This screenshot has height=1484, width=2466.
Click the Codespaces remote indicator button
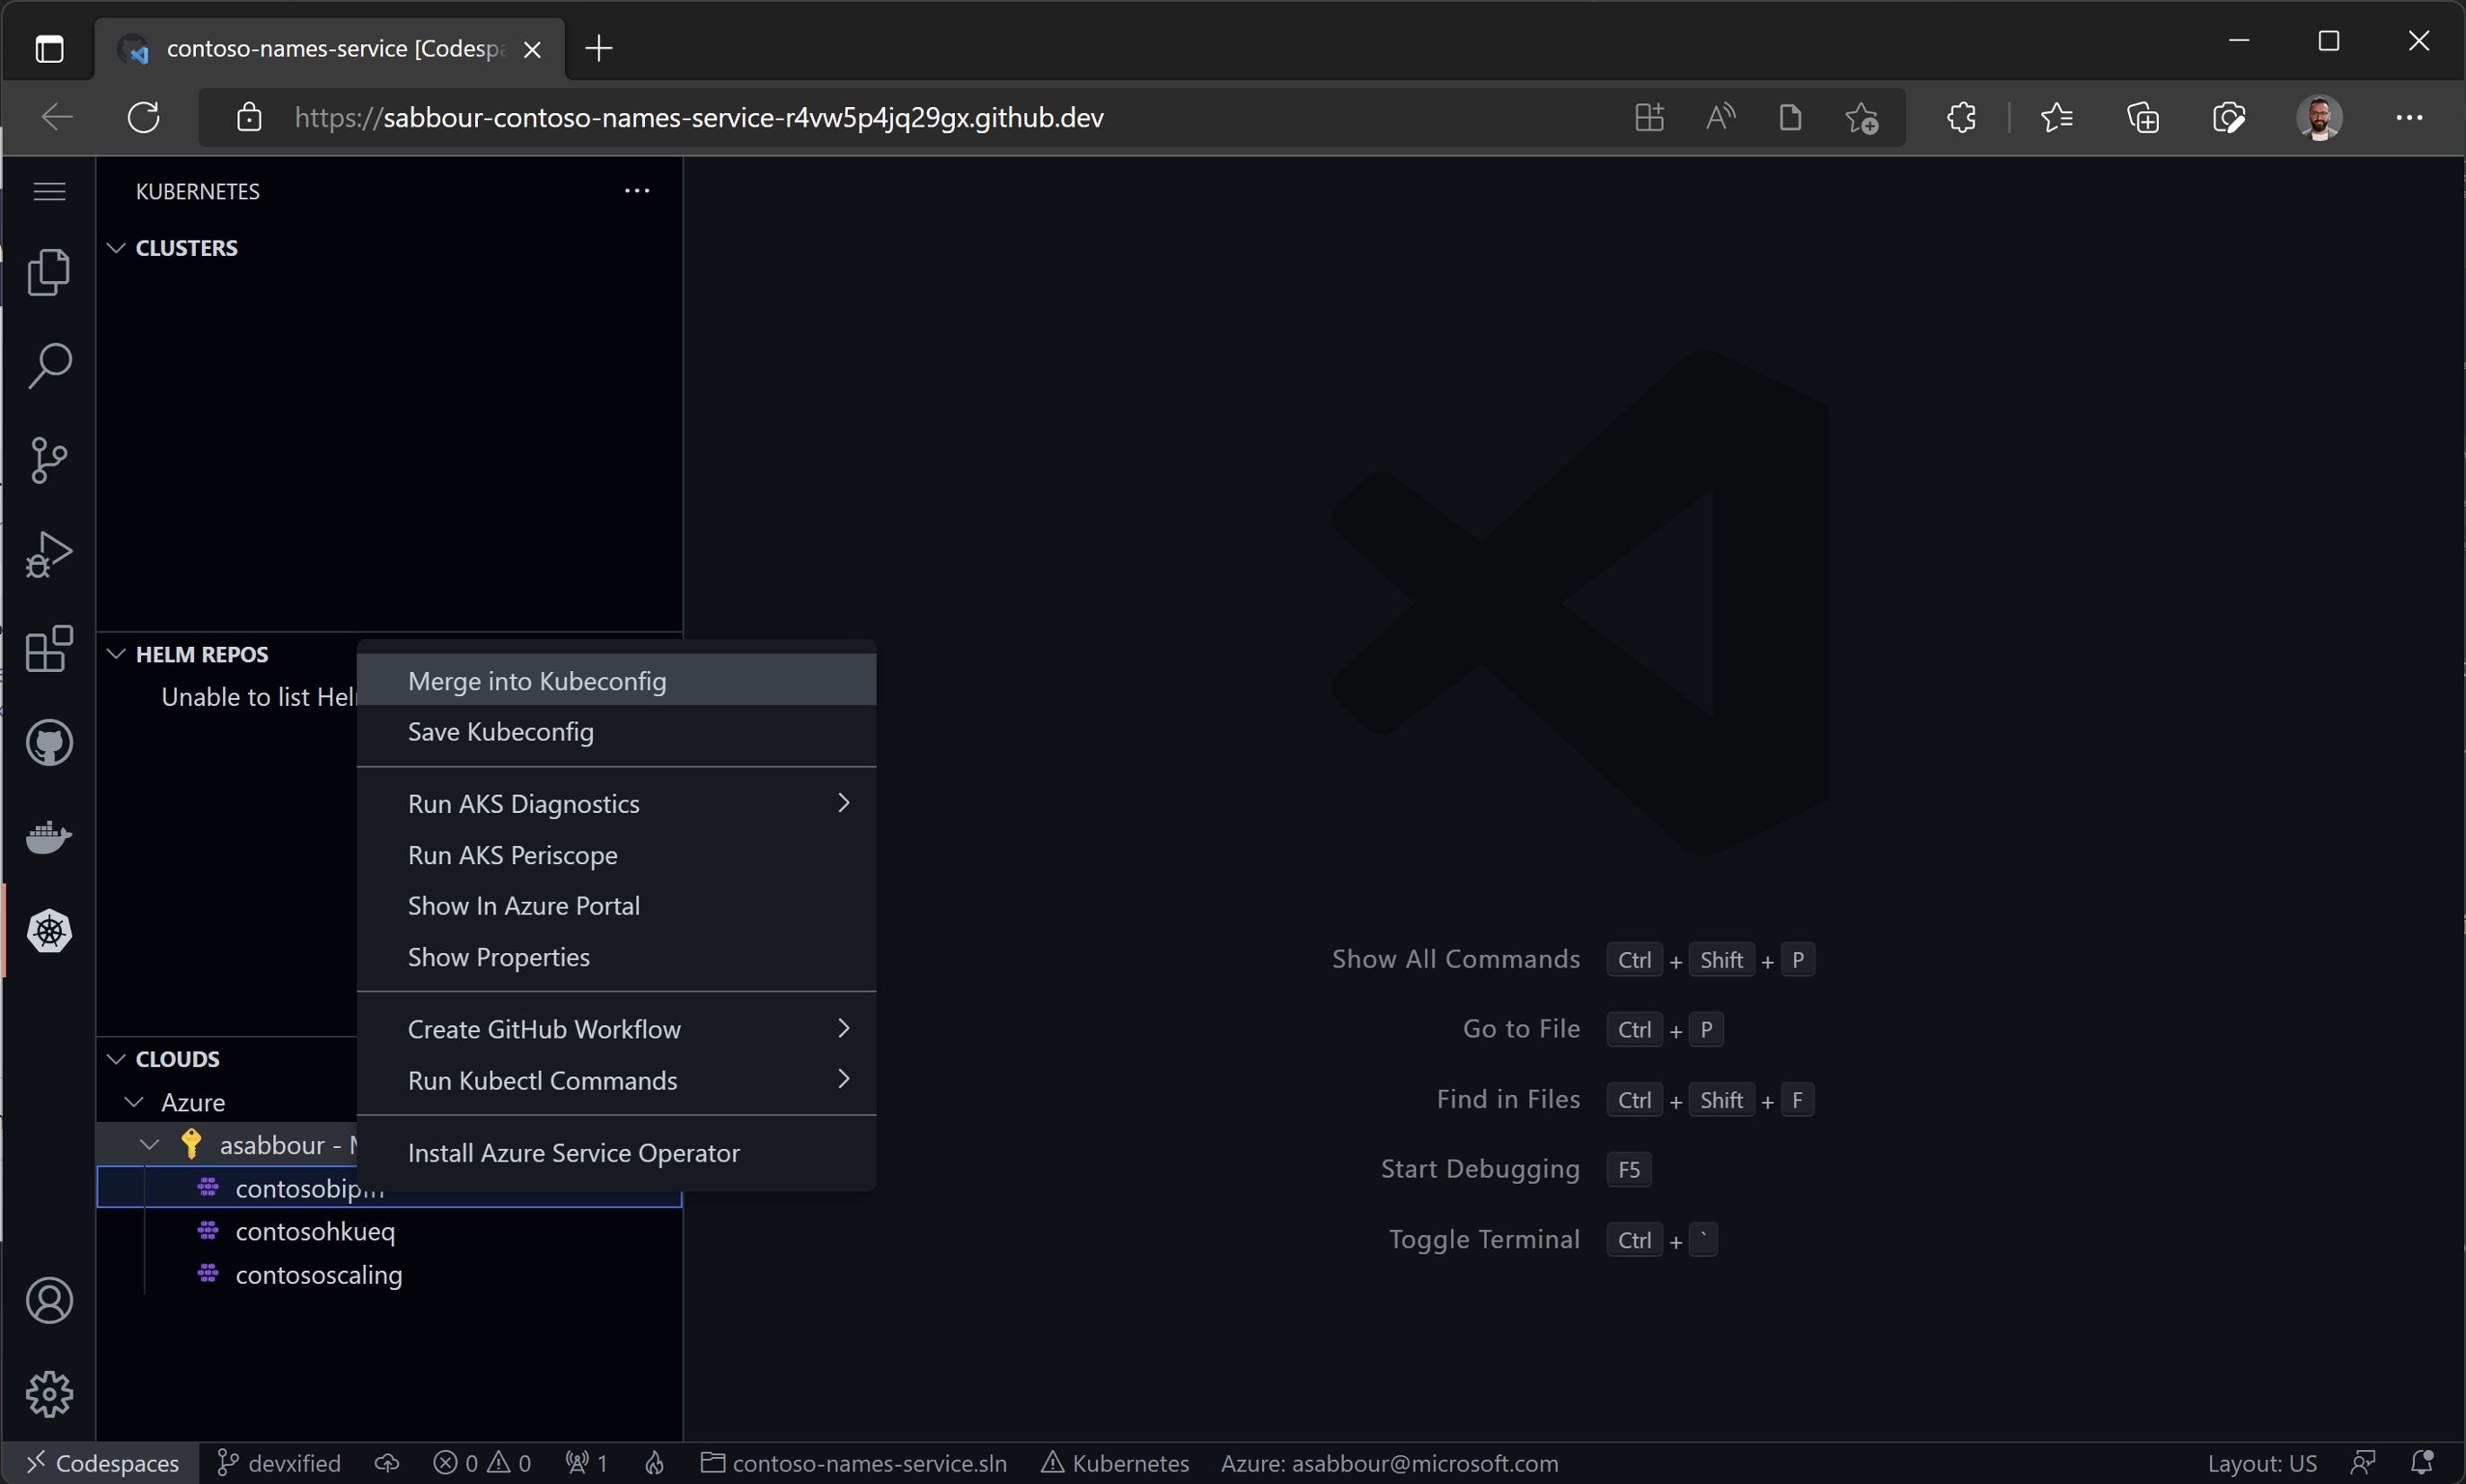click(102, 1463)
